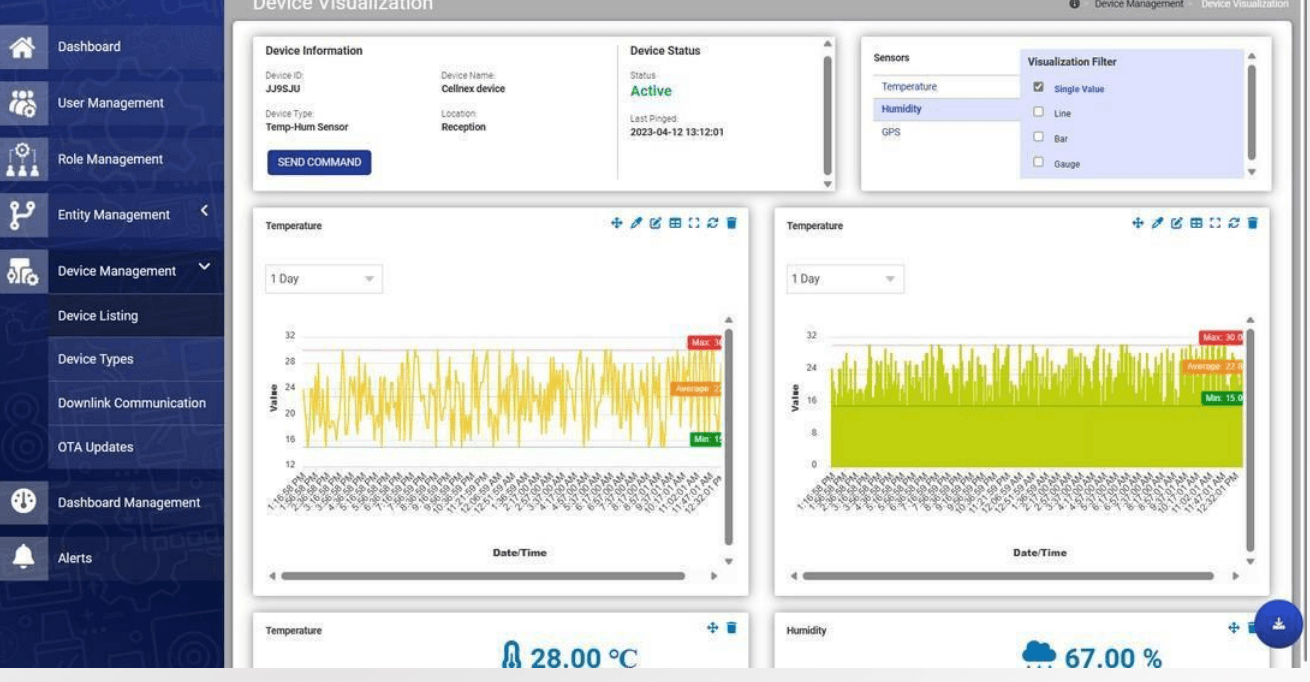Enable the Line visualization checkbox

click(1038, 113)
